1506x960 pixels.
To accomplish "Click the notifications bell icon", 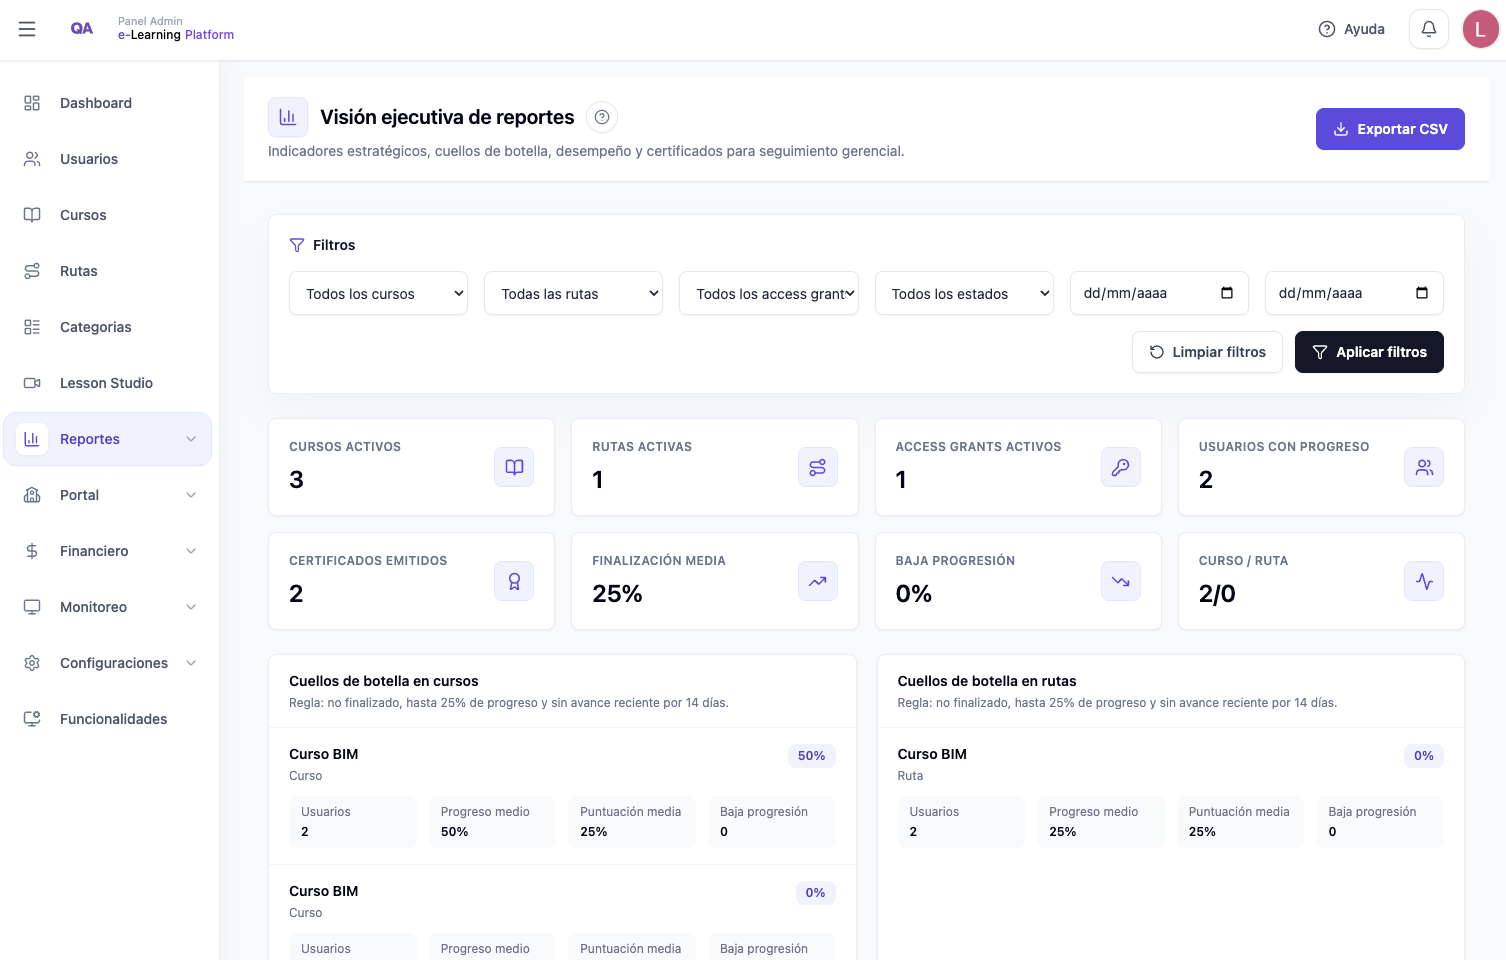I will coord(1429,29).
